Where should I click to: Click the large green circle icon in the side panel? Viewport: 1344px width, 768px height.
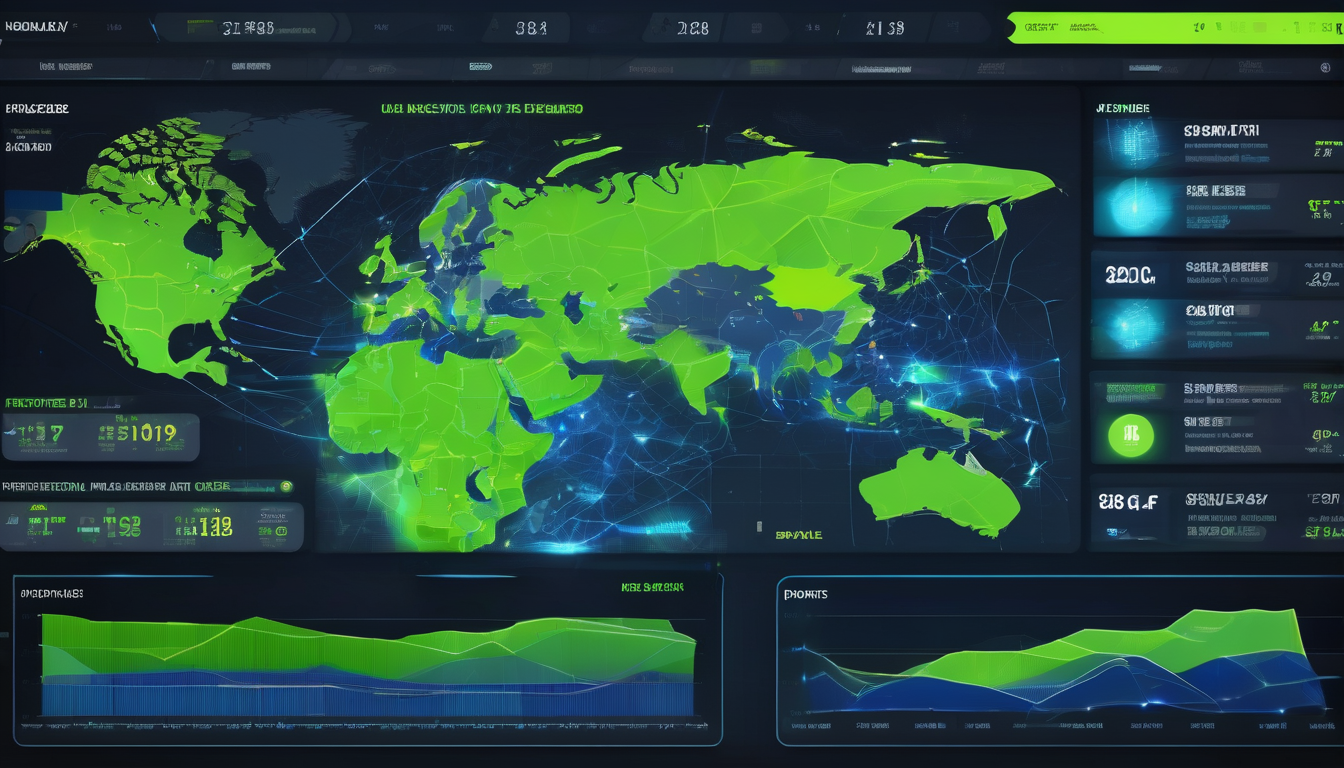pyautogui.click(x=1131, y=435)
